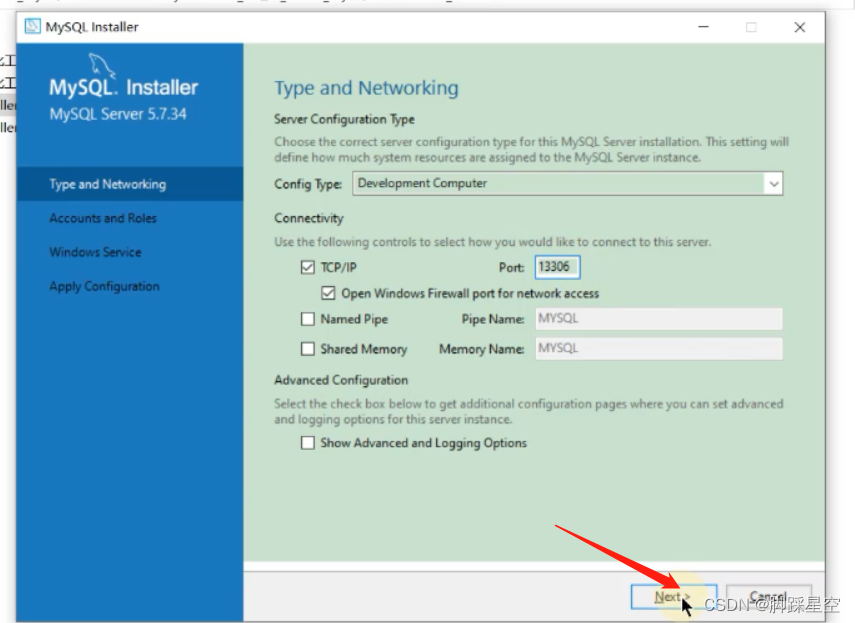
Task: Click the MySQL Installer title bar icon
Action: coord(33,26)
